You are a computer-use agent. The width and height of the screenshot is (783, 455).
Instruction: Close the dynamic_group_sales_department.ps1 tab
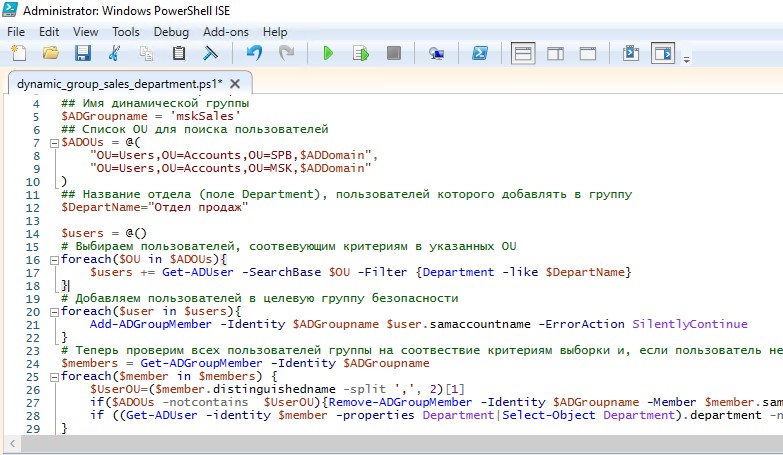pyautogui.click(x=235, y=84)
